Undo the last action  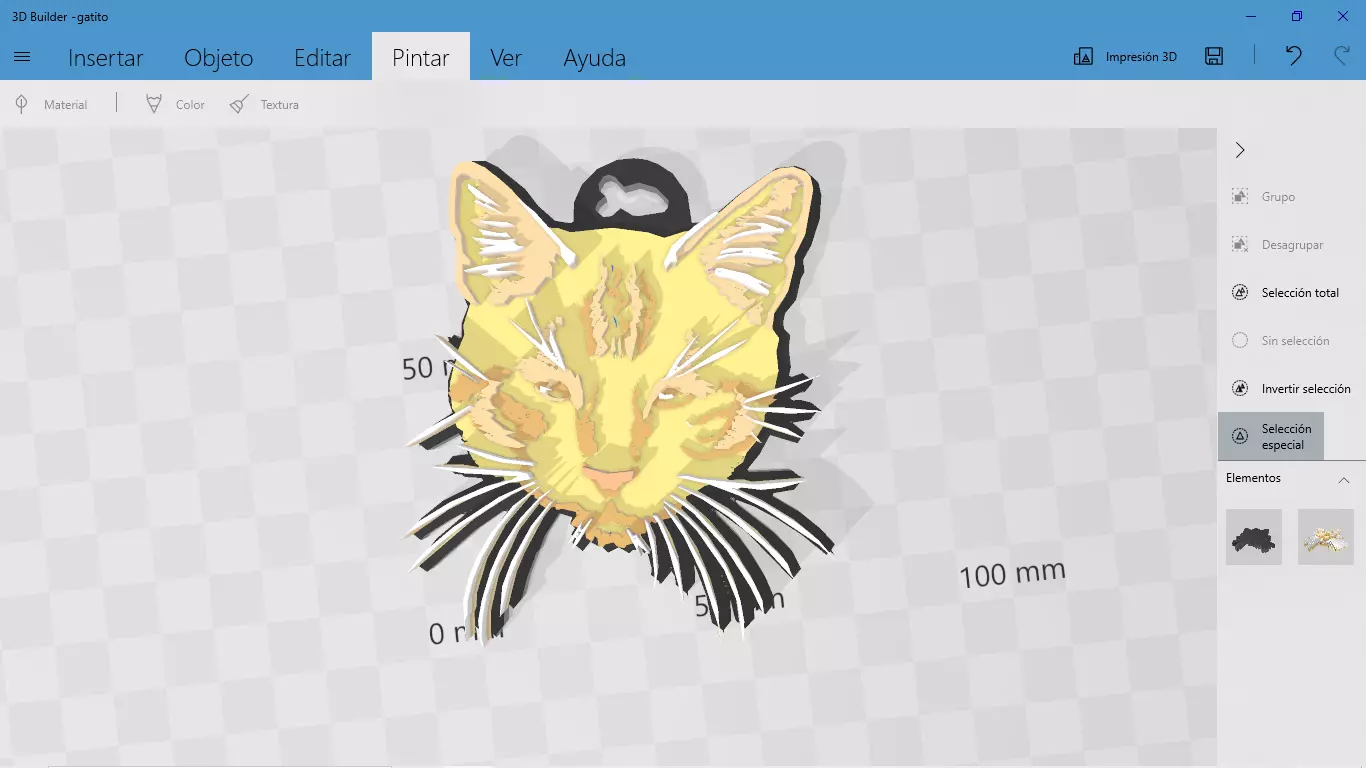[x=1293, y=56]
